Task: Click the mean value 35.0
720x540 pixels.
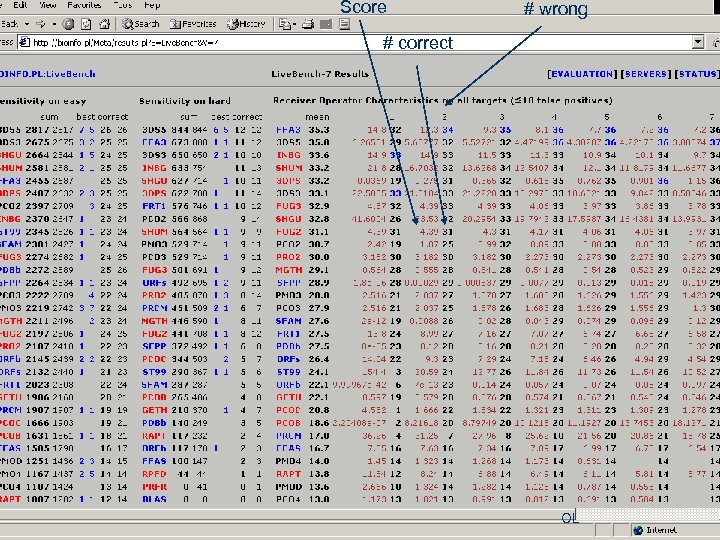Action: pos(319,143)
